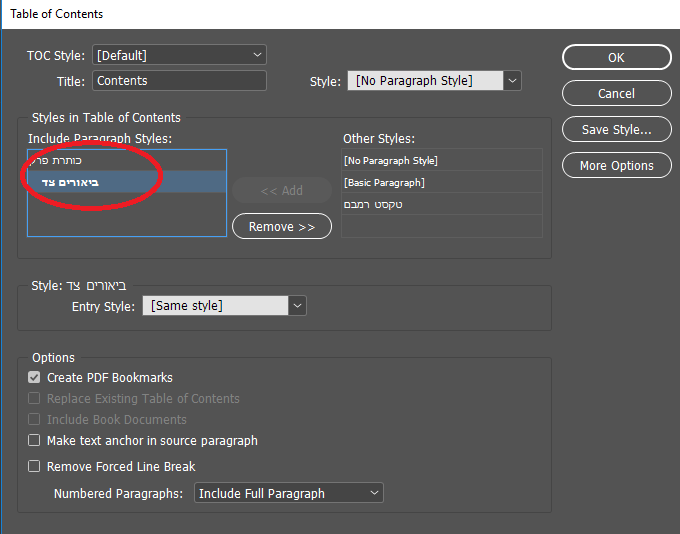This screenshot has width=680, height=534.
Task: Click the More Options button
Action: click(616, 165)
